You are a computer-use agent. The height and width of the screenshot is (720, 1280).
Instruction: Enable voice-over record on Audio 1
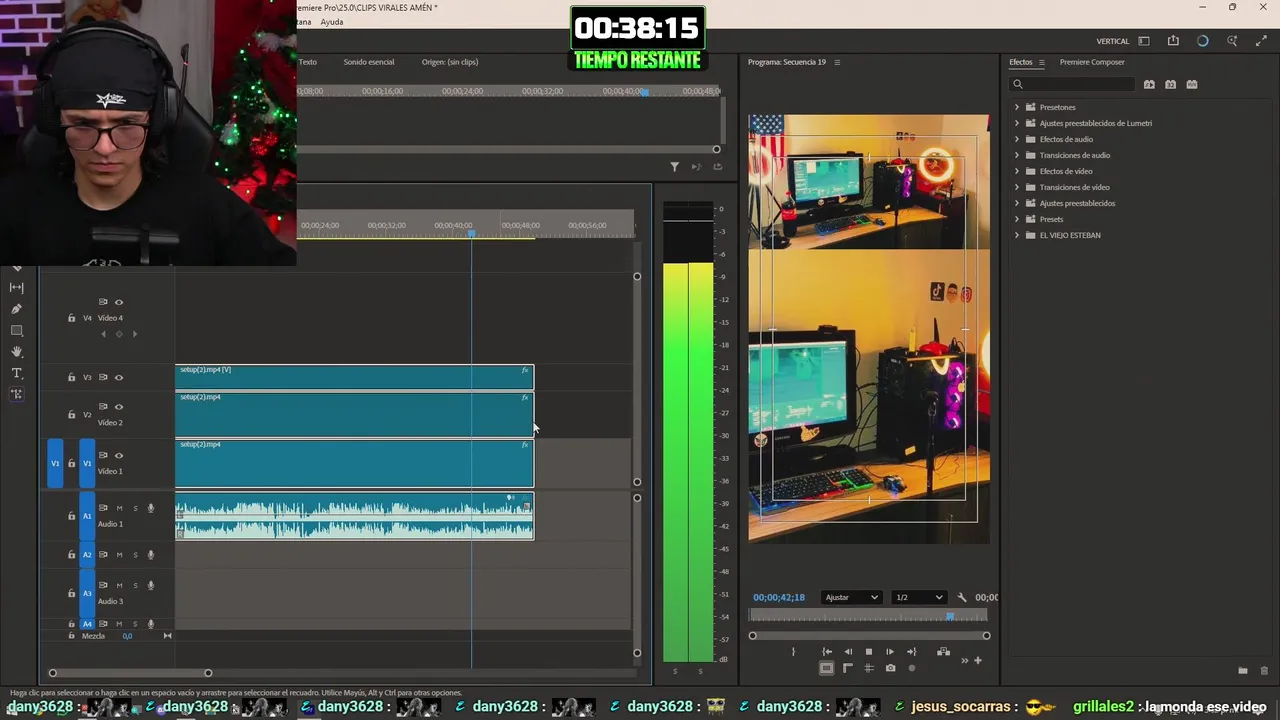[x=151, y=508]
